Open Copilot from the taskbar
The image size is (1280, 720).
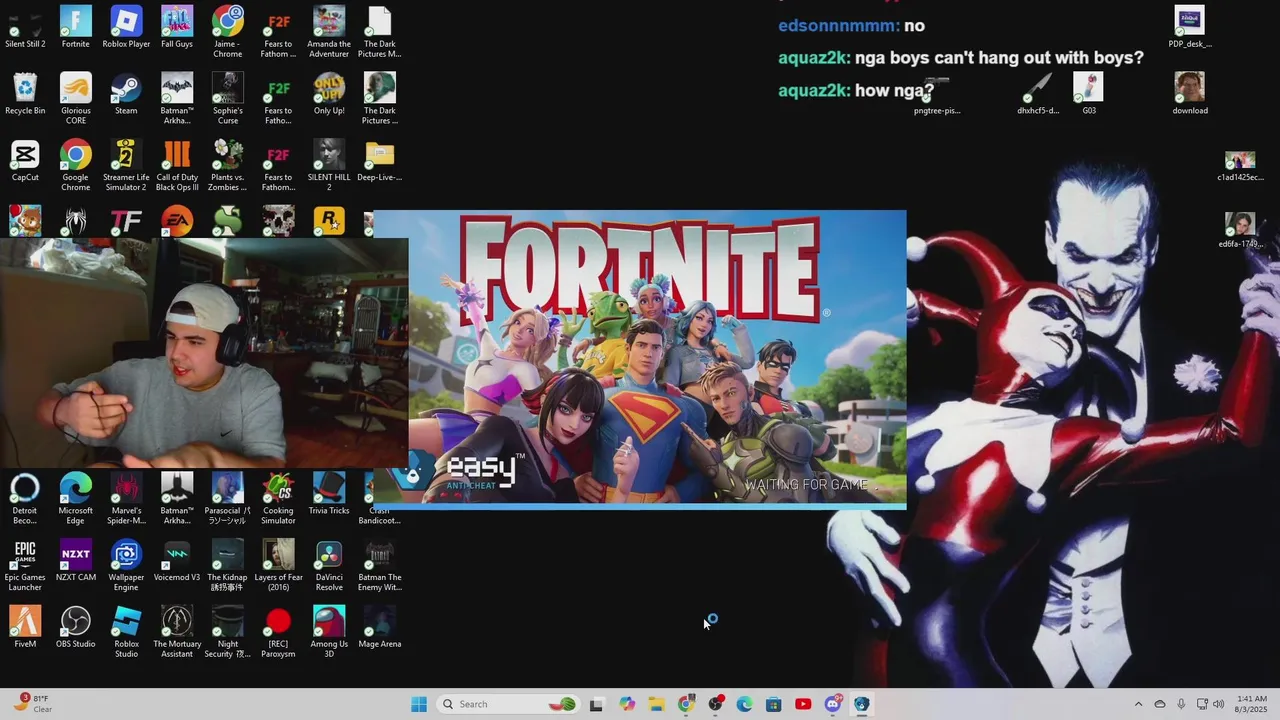click(627, 704)
